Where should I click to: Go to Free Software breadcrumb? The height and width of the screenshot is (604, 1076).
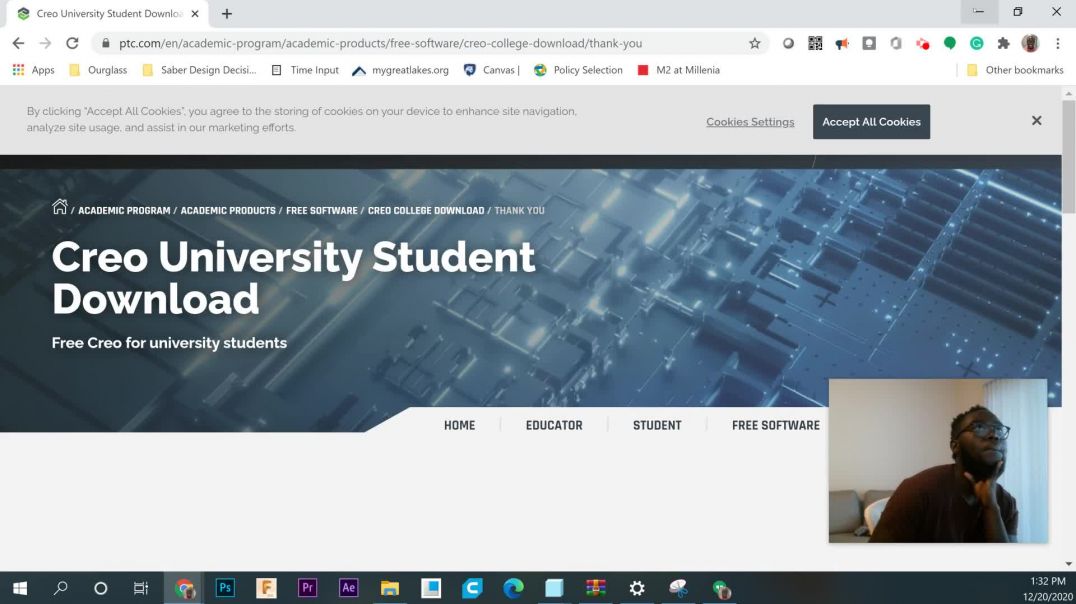[322, 211]
